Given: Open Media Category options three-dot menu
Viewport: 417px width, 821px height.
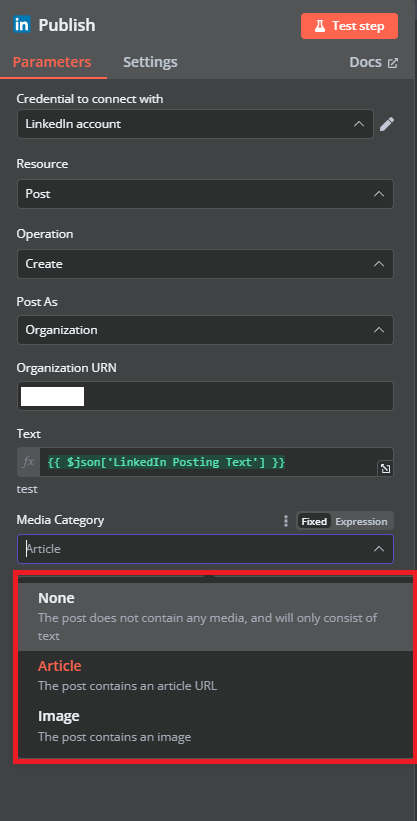Looking at the screenshot, I should 286,521.
